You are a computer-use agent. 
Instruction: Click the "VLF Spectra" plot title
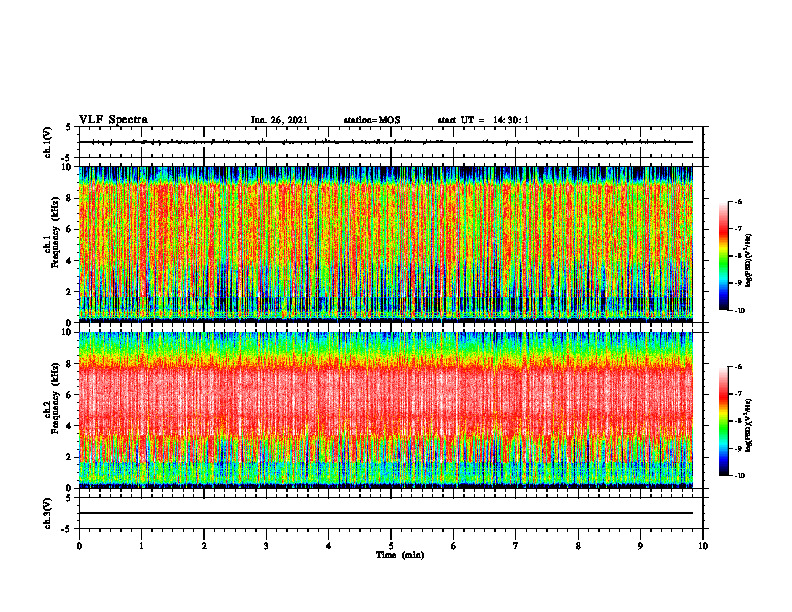click(113, 120)
